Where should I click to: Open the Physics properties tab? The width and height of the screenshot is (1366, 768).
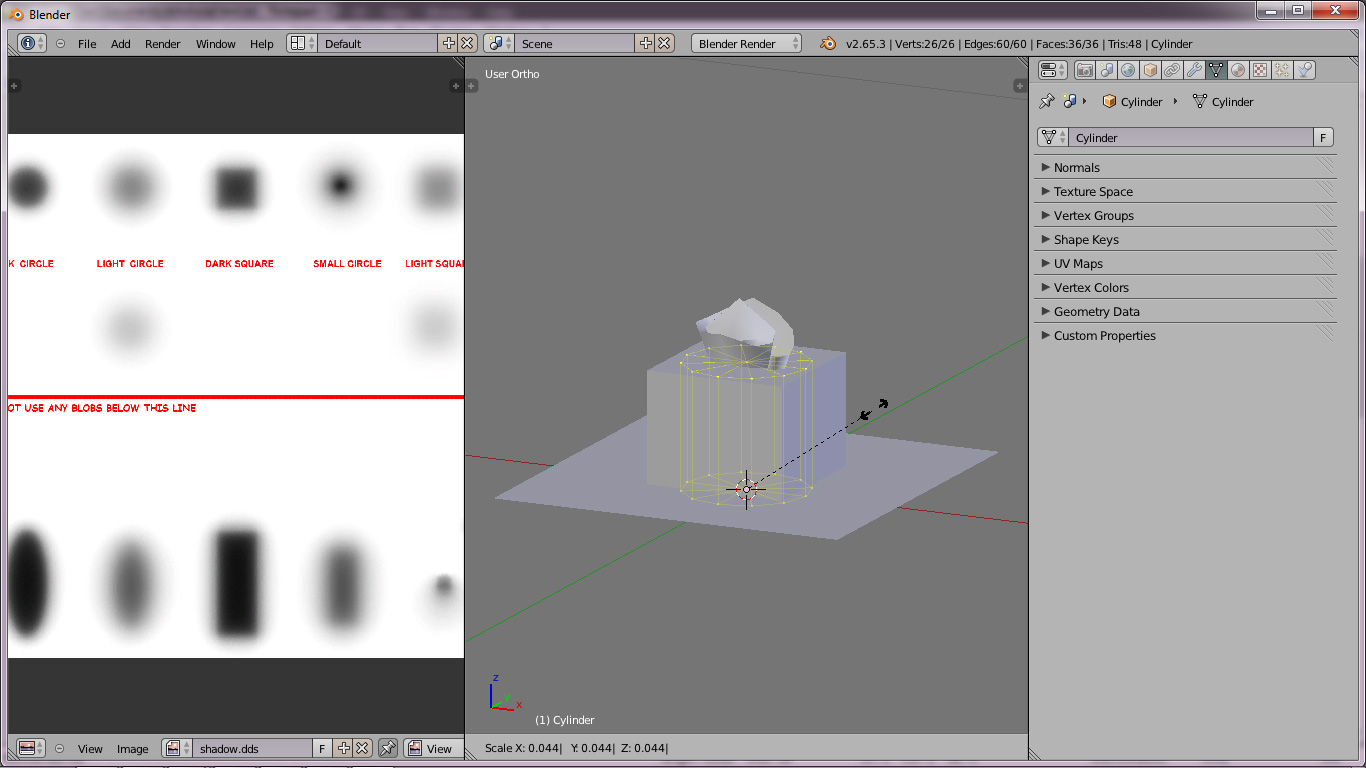[x=1304, y=70]
